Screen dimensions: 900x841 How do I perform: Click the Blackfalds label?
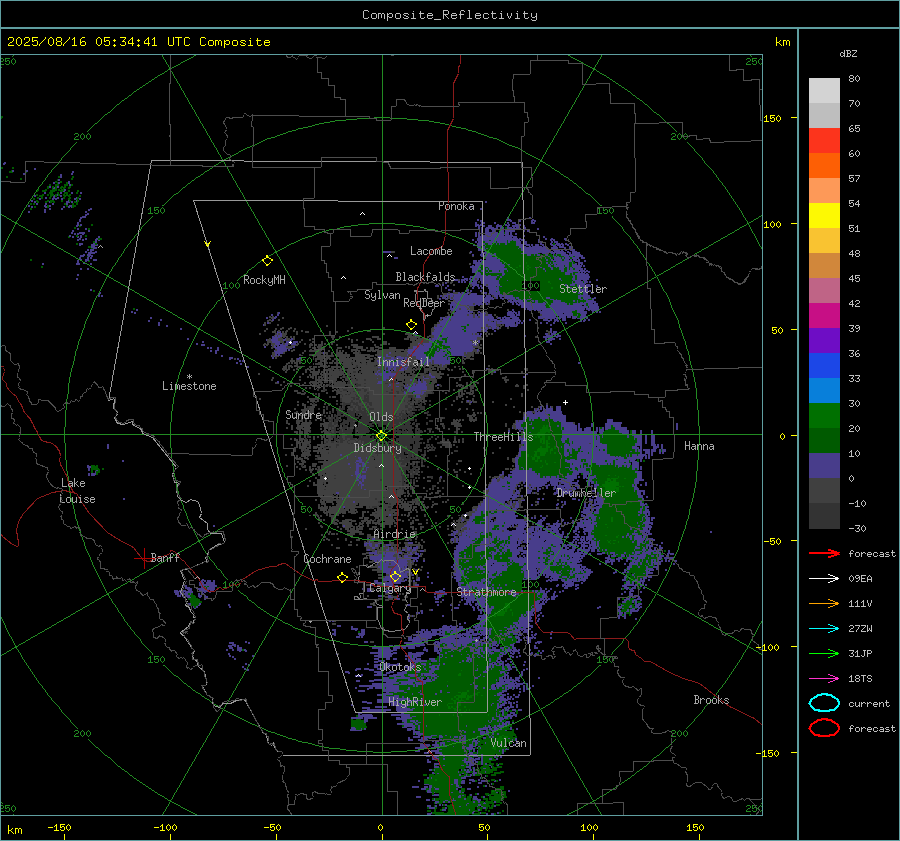(425, 277)
